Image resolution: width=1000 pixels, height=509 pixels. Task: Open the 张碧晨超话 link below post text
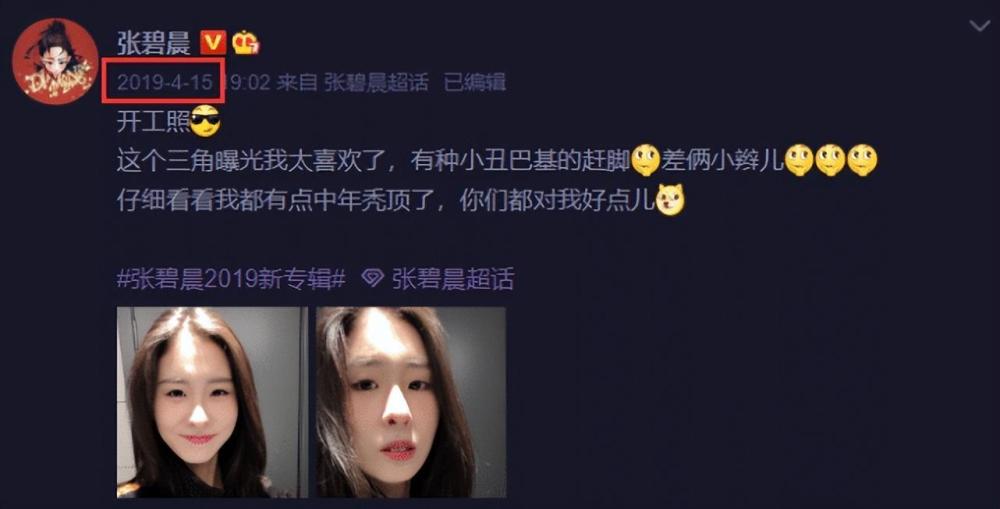point(452,279)
